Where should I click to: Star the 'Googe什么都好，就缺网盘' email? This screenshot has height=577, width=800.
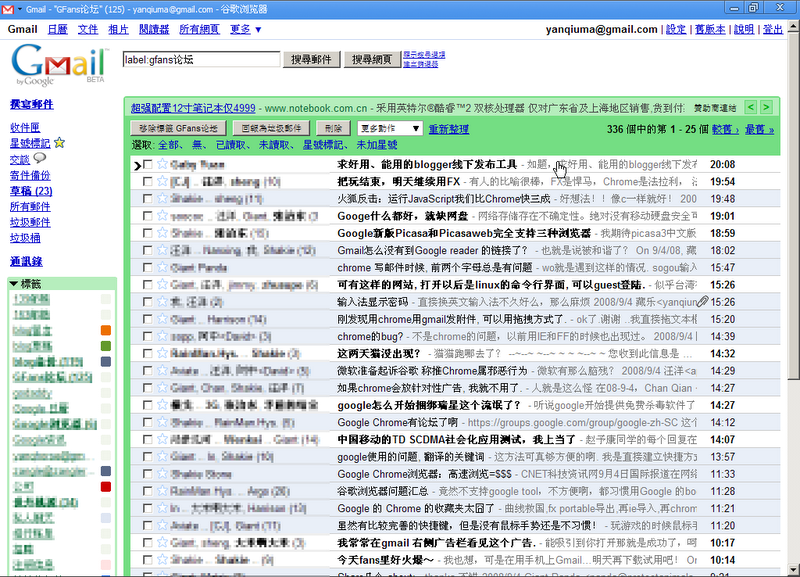(x=162, y=216)
